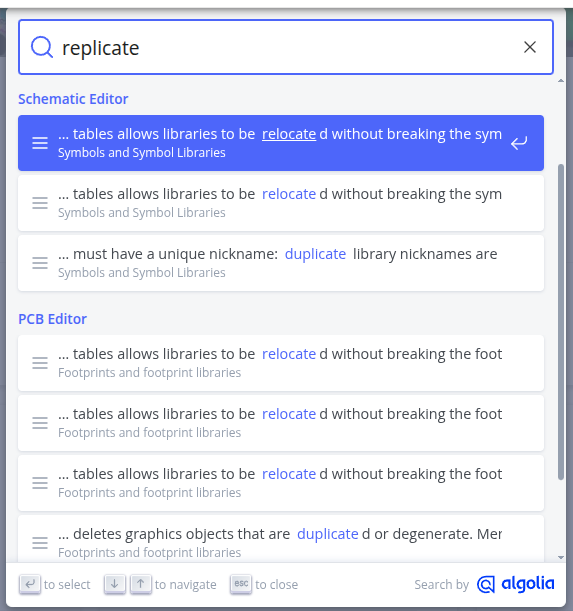573x611 pixels.
Task: Click the list icon of duplicated graphics objects result
Action: click(40, 543)
